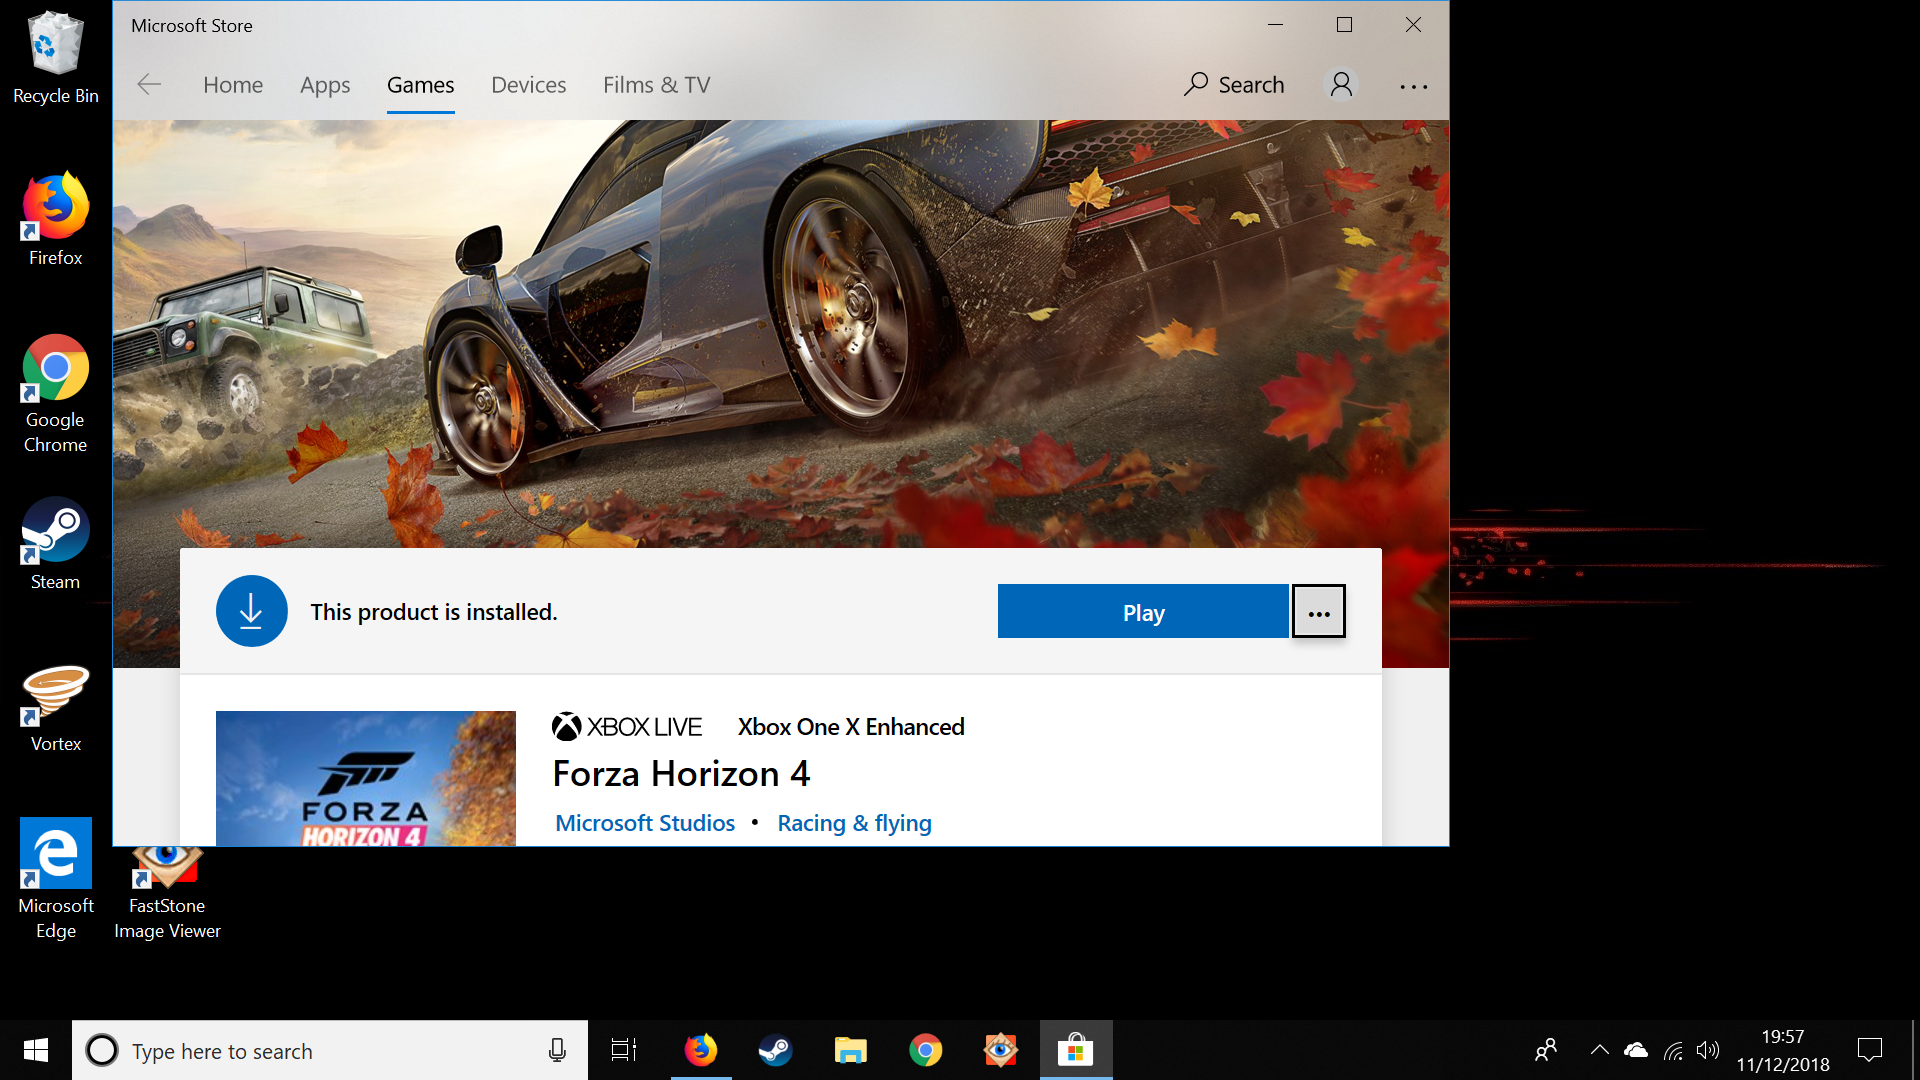Focus the 'Type here to search' box
1920x1080 pixels.
point(330,1050)
